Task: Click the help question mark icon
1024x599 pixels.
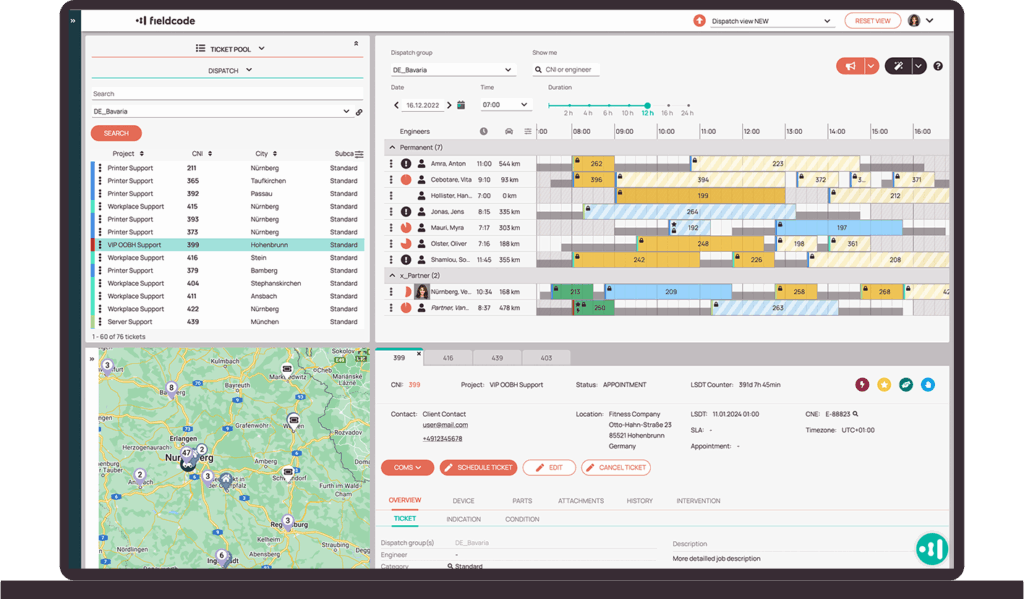Action: (938, 66)
